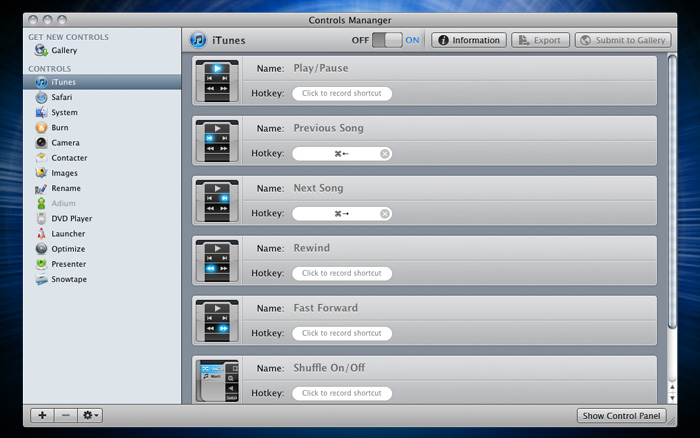This screenshot has width=700, height=438.
Task: Click the Next Song control thumbnail
Action: [x=217, y=200]
